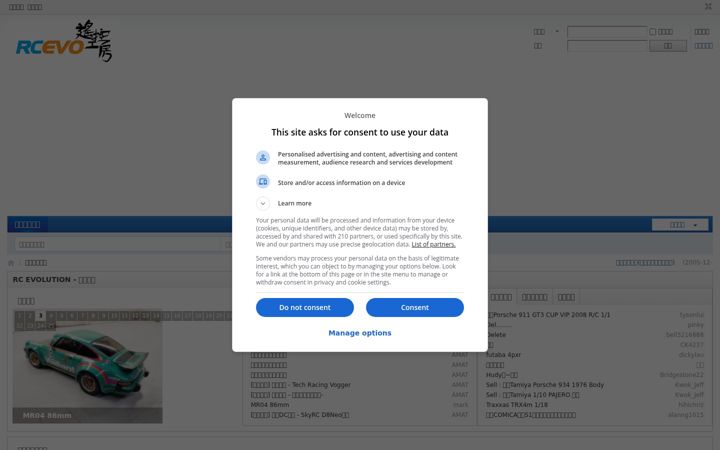Open MR04 86mm thread in list
Image resolution: width=720 pixels, height=450 pixels.
[270, 405]
